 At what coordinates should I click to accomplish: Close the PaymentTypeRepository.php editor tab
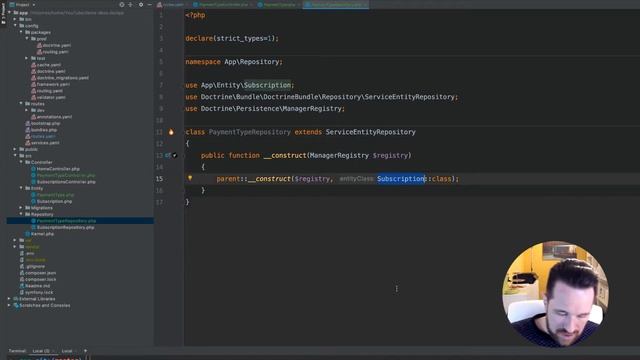(364, 4)
